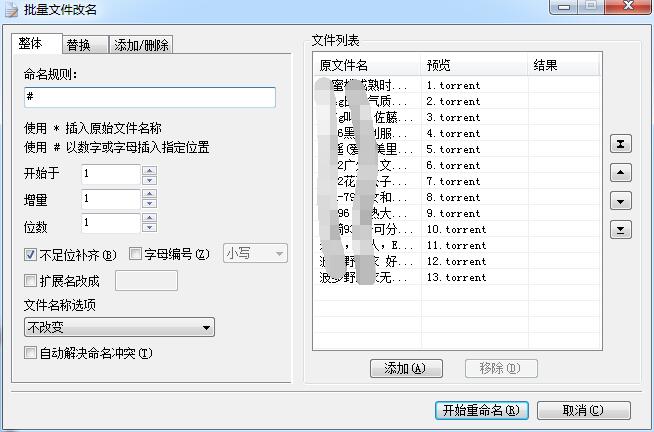The image size is (654, 432).
Task: Switch to the 添加/删除 tab
Action: tap(141, 45)
